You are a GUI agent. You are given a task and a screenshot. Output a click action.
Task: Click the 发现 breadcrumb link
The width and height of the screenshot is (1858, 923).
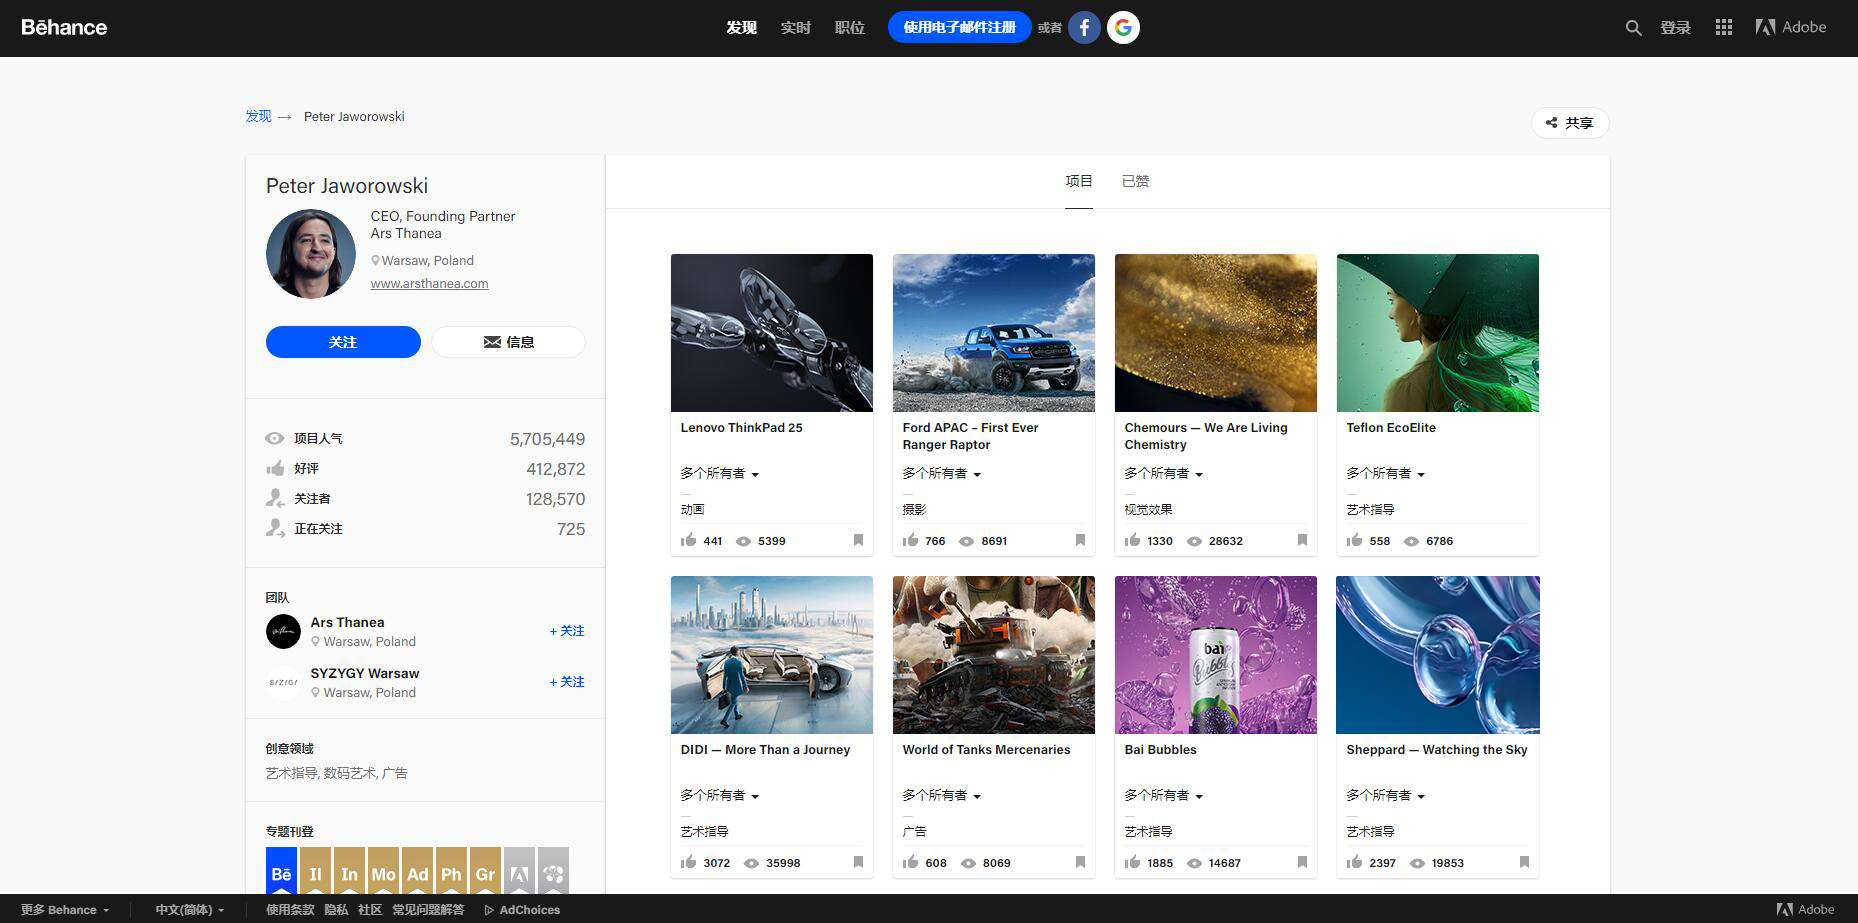click(x=259, y=116)
